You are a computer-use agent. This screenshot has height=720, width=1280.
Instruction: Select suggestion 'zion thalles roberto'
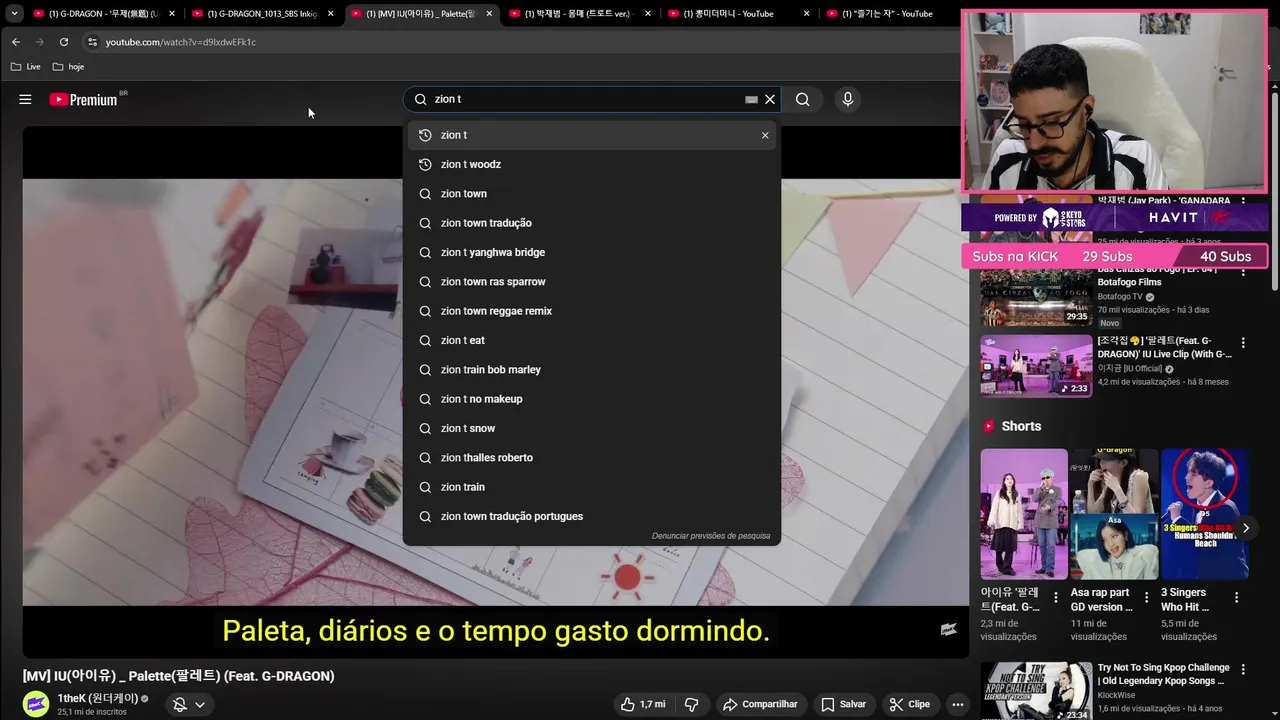(592, 458)
